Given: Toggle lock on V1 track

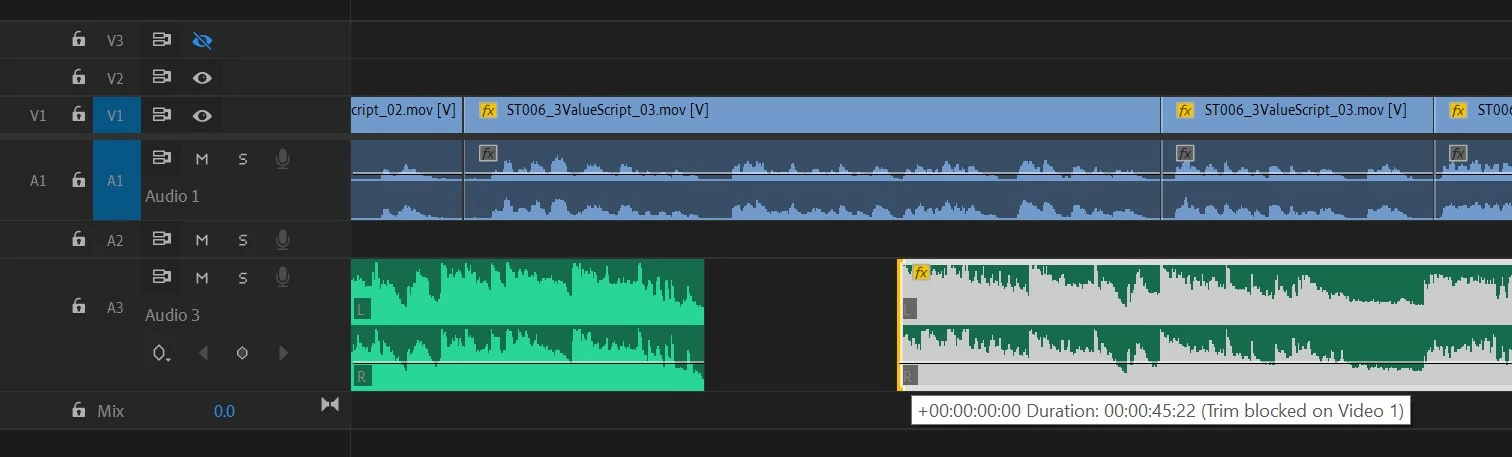Looking at the screenshot, I should pos(78,115).
